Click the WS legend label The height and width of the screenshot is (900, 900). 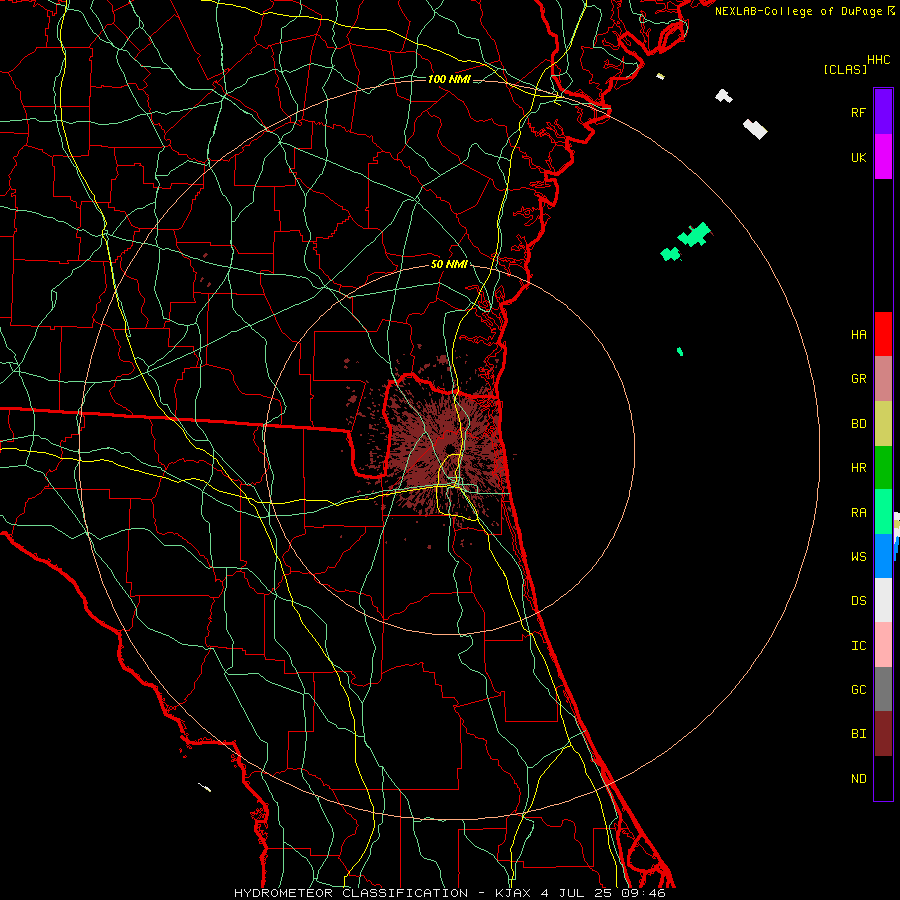pos(858,557)
